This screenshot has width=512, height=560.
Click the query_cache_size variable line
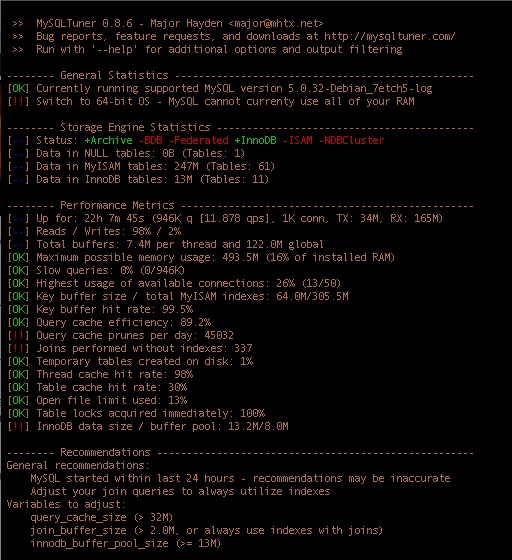pos(102,518)
